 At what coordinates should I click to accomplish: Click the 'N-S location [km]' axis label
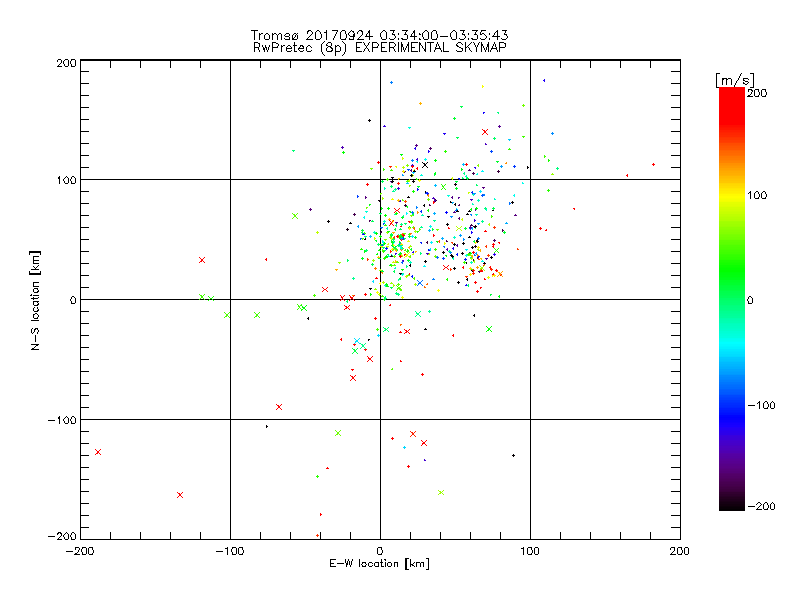click(x=35, y=300)
